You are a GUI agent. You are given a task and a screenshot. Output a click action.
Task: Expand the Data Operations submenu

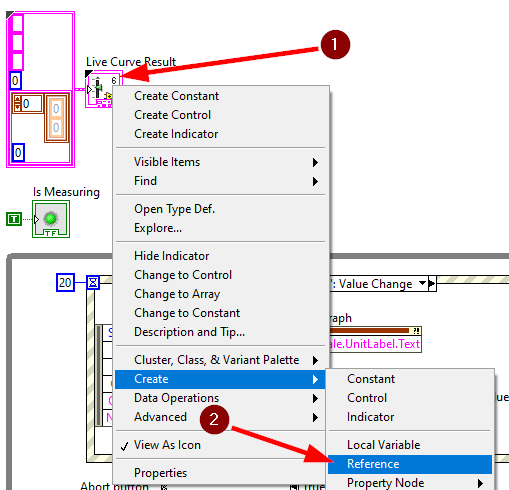click(x=220, y=398)
